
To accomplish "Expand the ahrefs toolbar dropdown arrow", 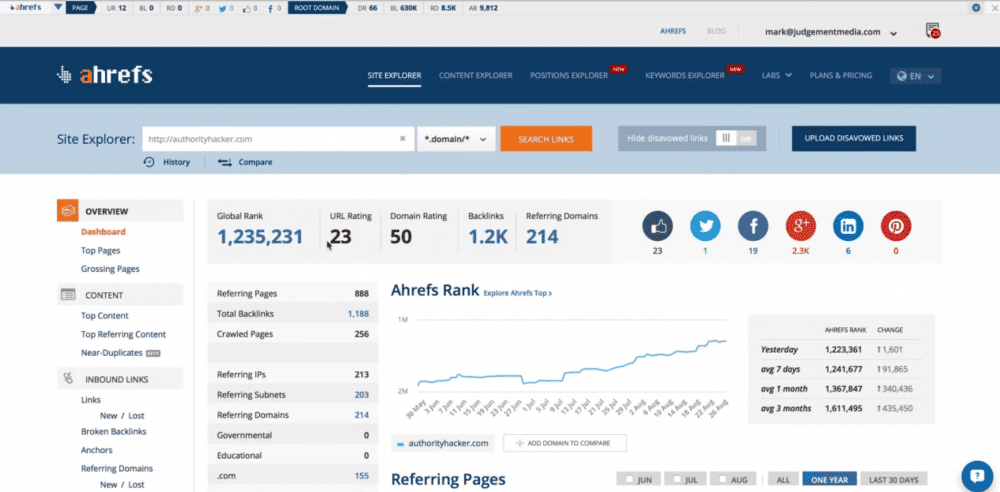I will (57, 8).
